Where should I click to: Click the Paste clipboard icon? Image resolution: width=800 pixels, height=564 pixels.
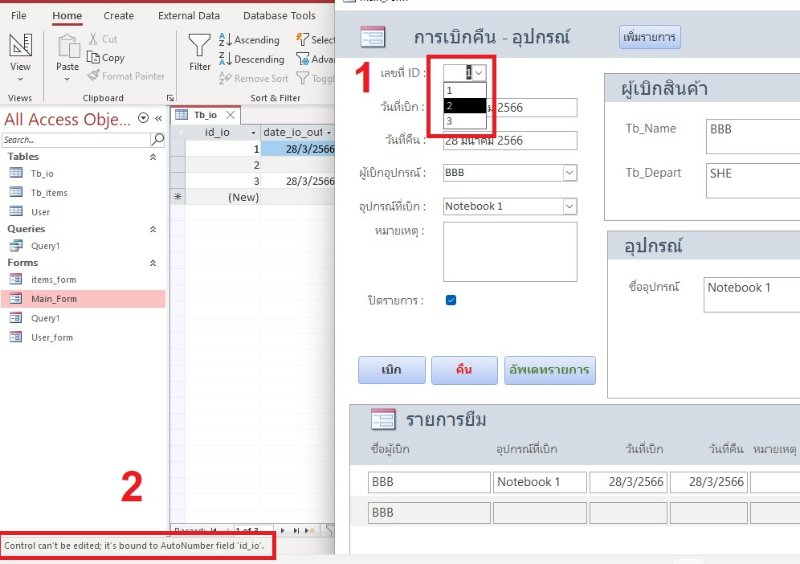point(67,48)
